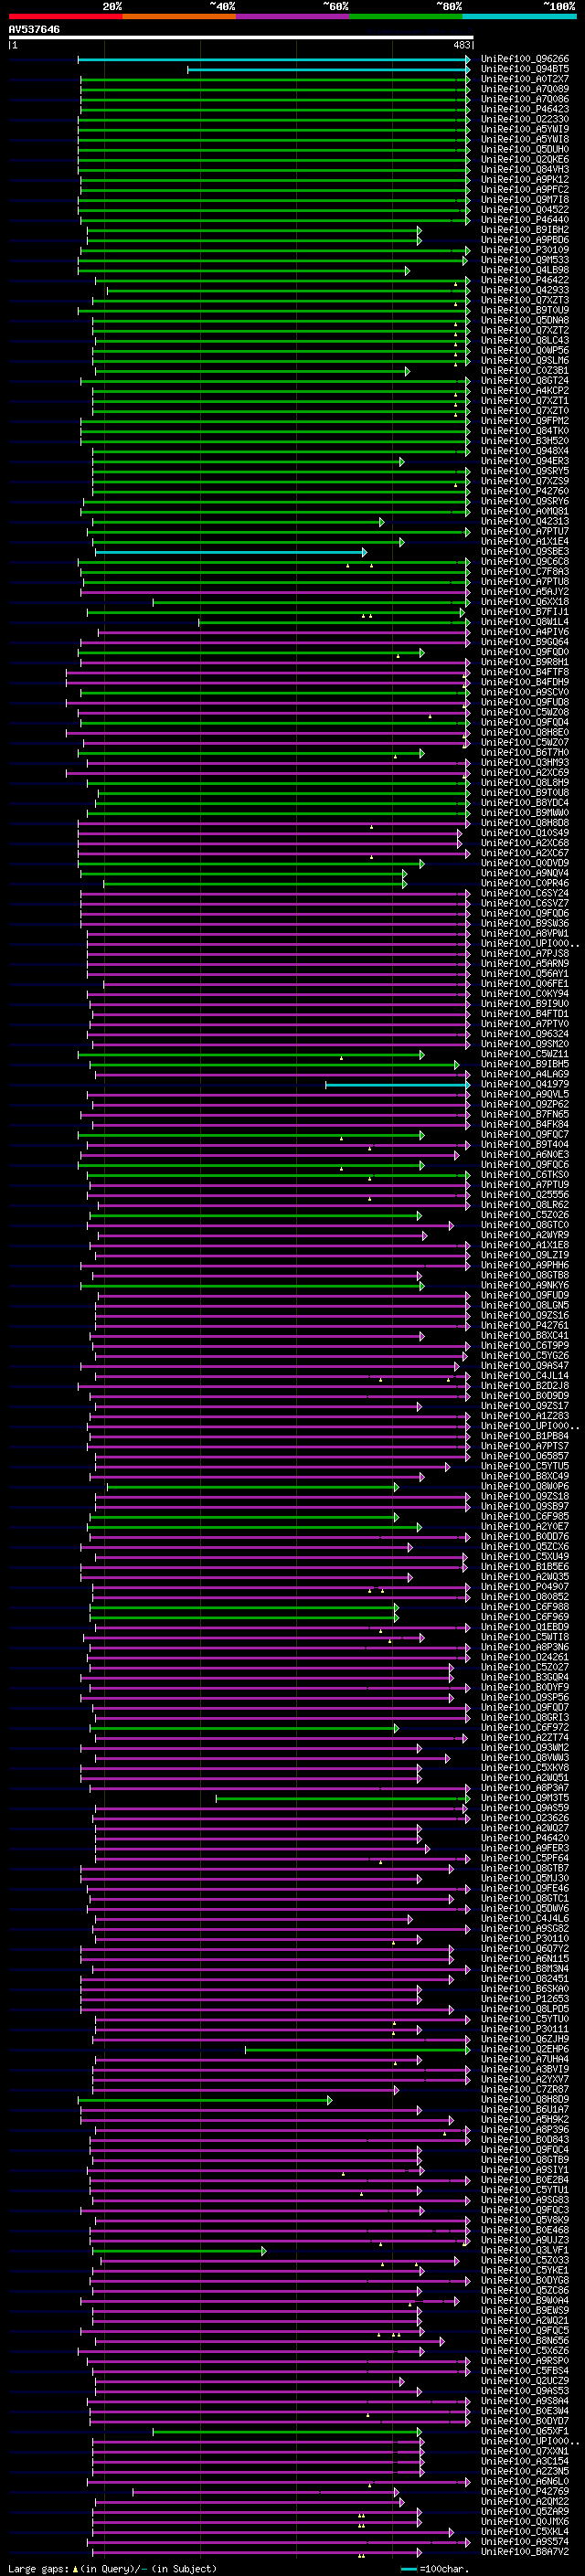
Task: Open hit UniRef100_P46440
Action: click(x=524, y=220)
